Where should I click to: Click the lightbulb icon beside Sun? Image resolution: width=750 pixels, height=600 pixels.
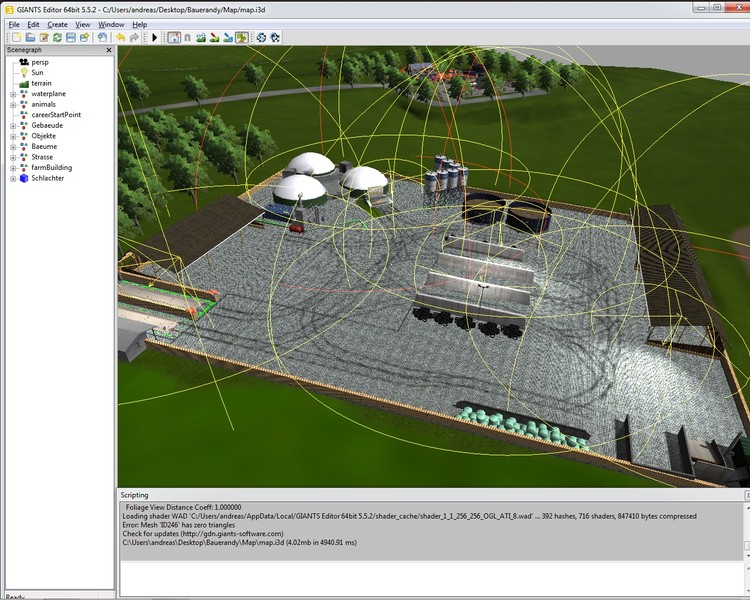coord(24,73)
